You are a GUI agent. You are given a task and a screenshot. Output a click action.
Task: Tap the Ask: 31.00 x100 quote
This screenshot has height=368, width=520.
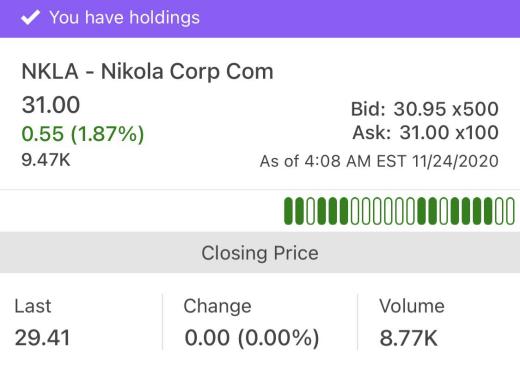pyautogui.click(x=425, y=132)
